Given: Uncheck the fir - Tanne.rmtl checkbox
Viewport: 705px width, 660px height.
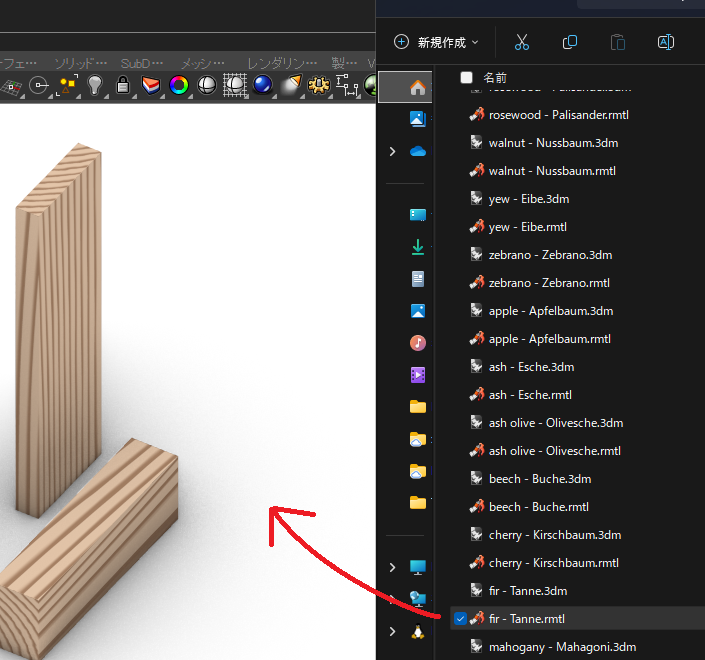Looking at the screenshot, I should 460,619.
